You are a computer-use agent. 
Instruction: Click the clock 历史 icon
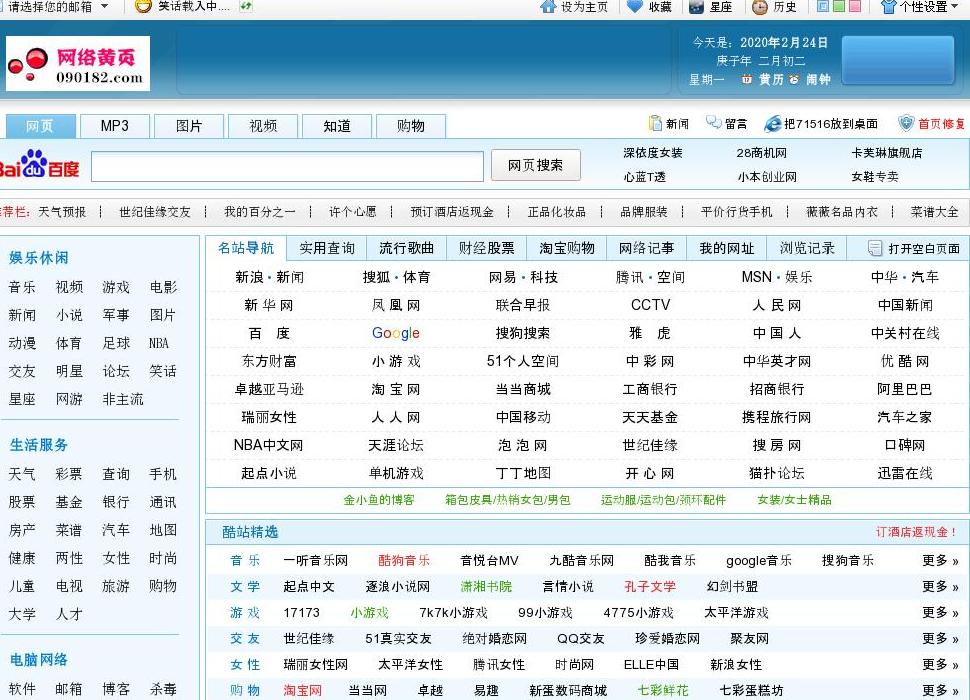pos(760,7)
